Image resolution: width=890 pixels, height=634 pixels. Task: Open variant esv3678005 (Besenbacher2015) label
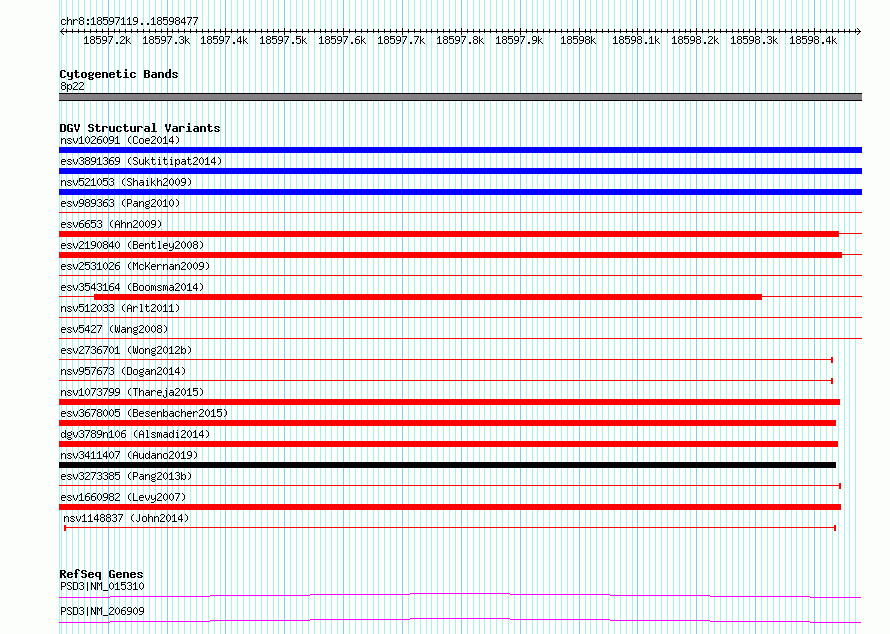(x=144, y=413)
